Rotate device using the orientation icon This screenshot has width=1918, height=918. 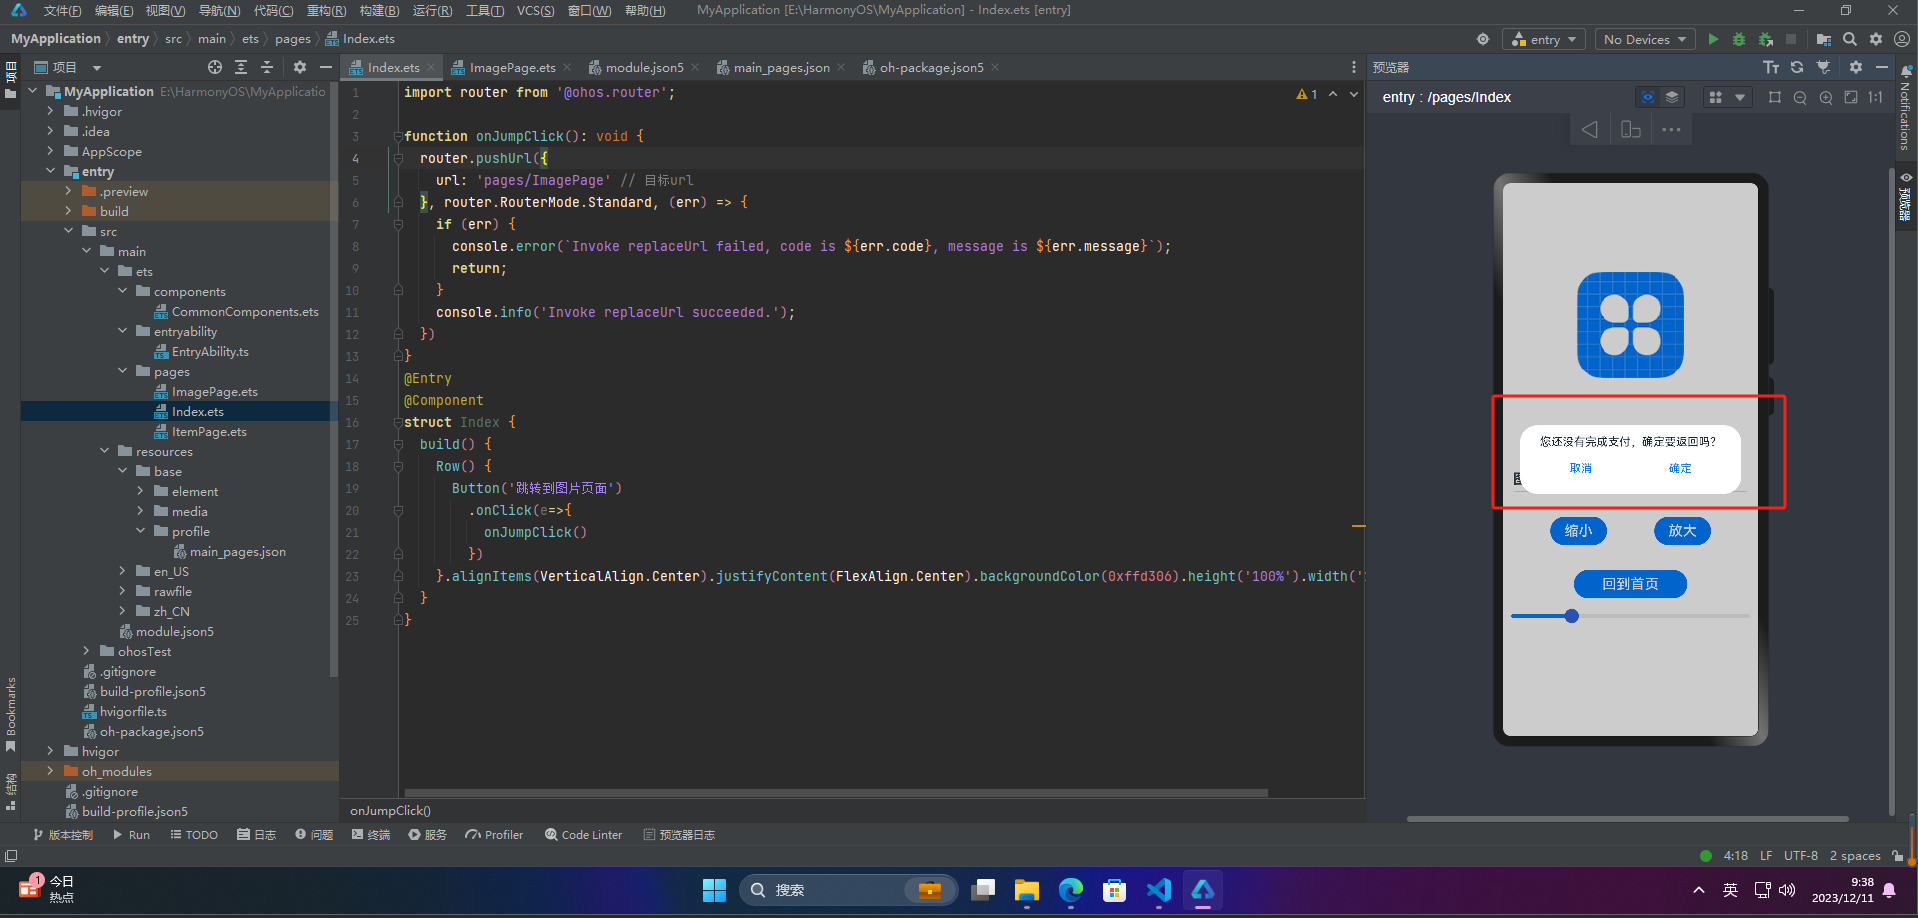coord(1630,130)
